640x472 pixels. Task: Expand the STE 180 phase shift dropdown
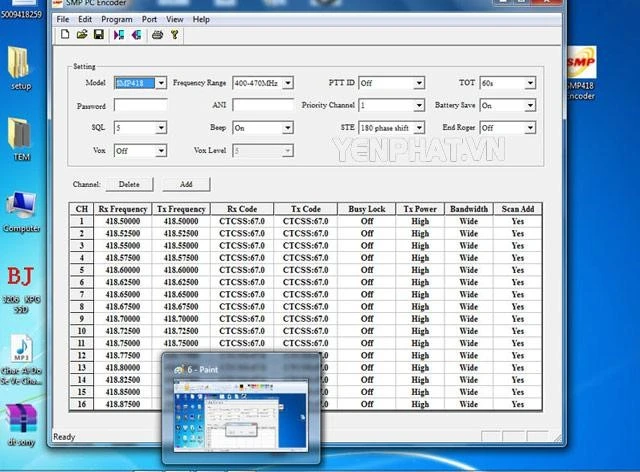[x=419, y=128]
